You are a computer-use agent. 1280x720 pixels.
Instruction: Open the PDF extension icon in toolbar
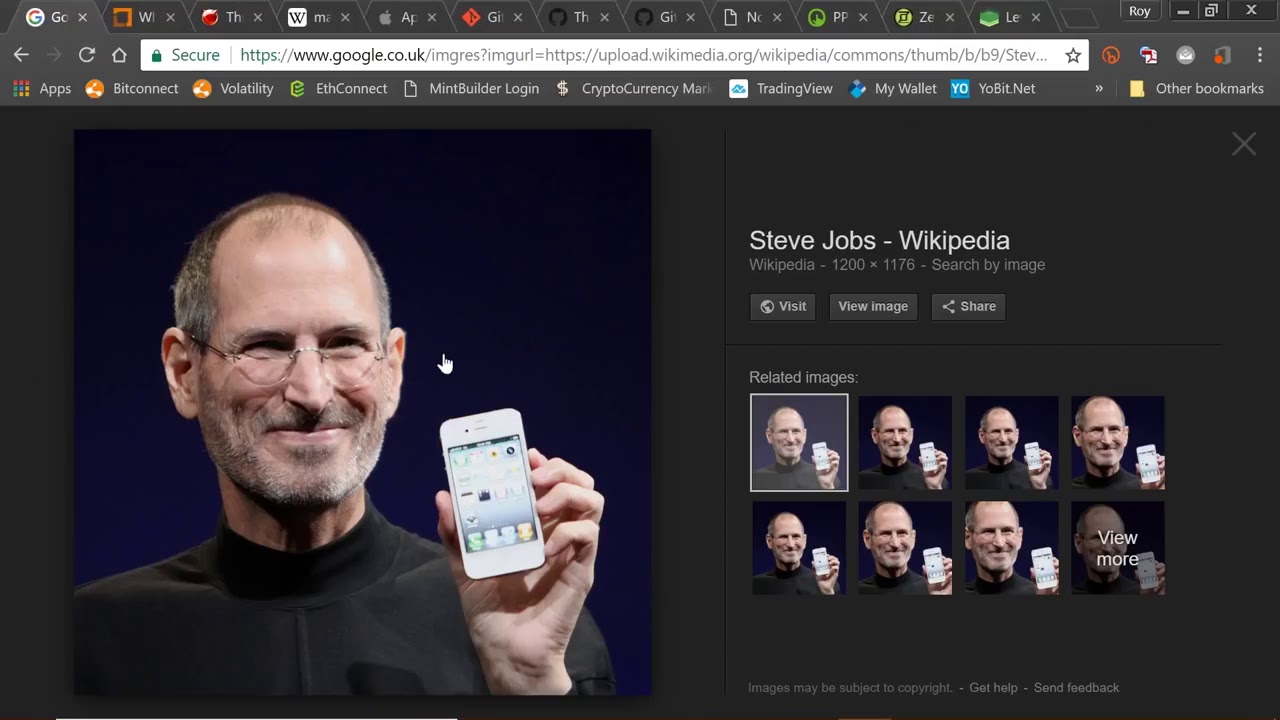(x=1148, y=55)
